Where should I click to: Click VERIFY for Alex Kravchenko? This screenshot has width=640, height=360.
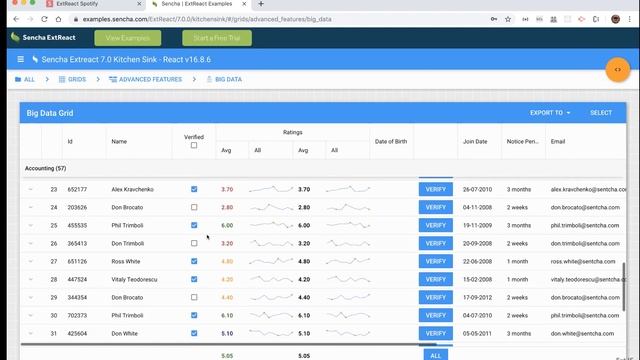(x=436, y=189)
